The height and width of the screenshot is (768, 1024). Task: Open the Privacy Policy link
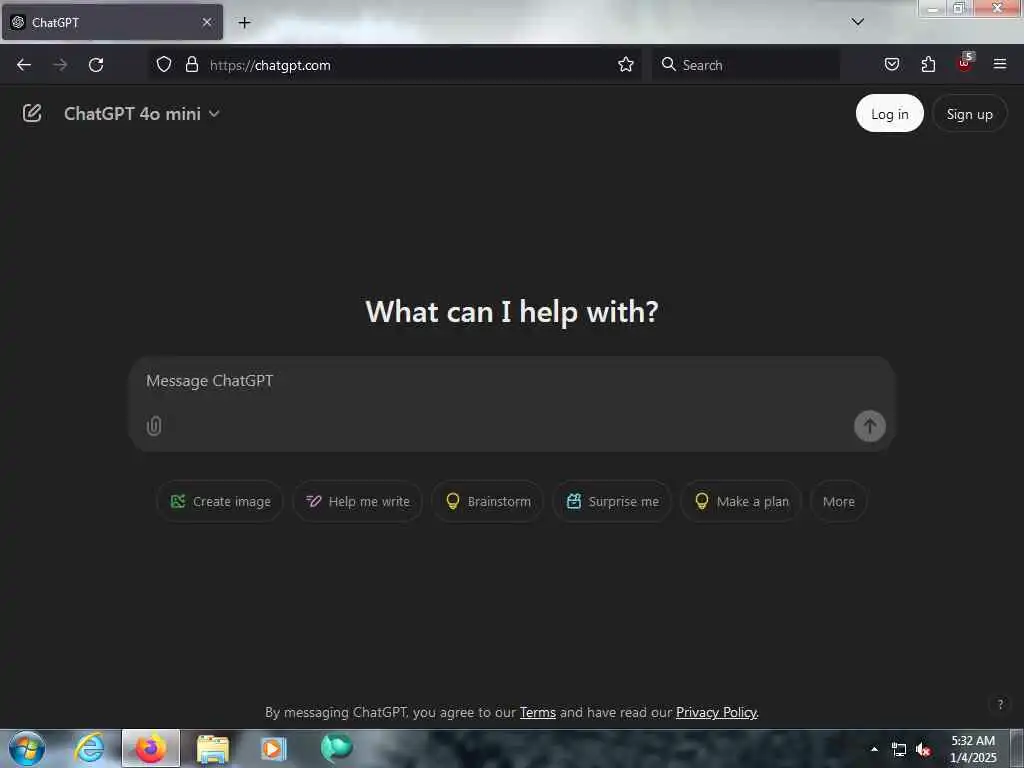[716, 712]
